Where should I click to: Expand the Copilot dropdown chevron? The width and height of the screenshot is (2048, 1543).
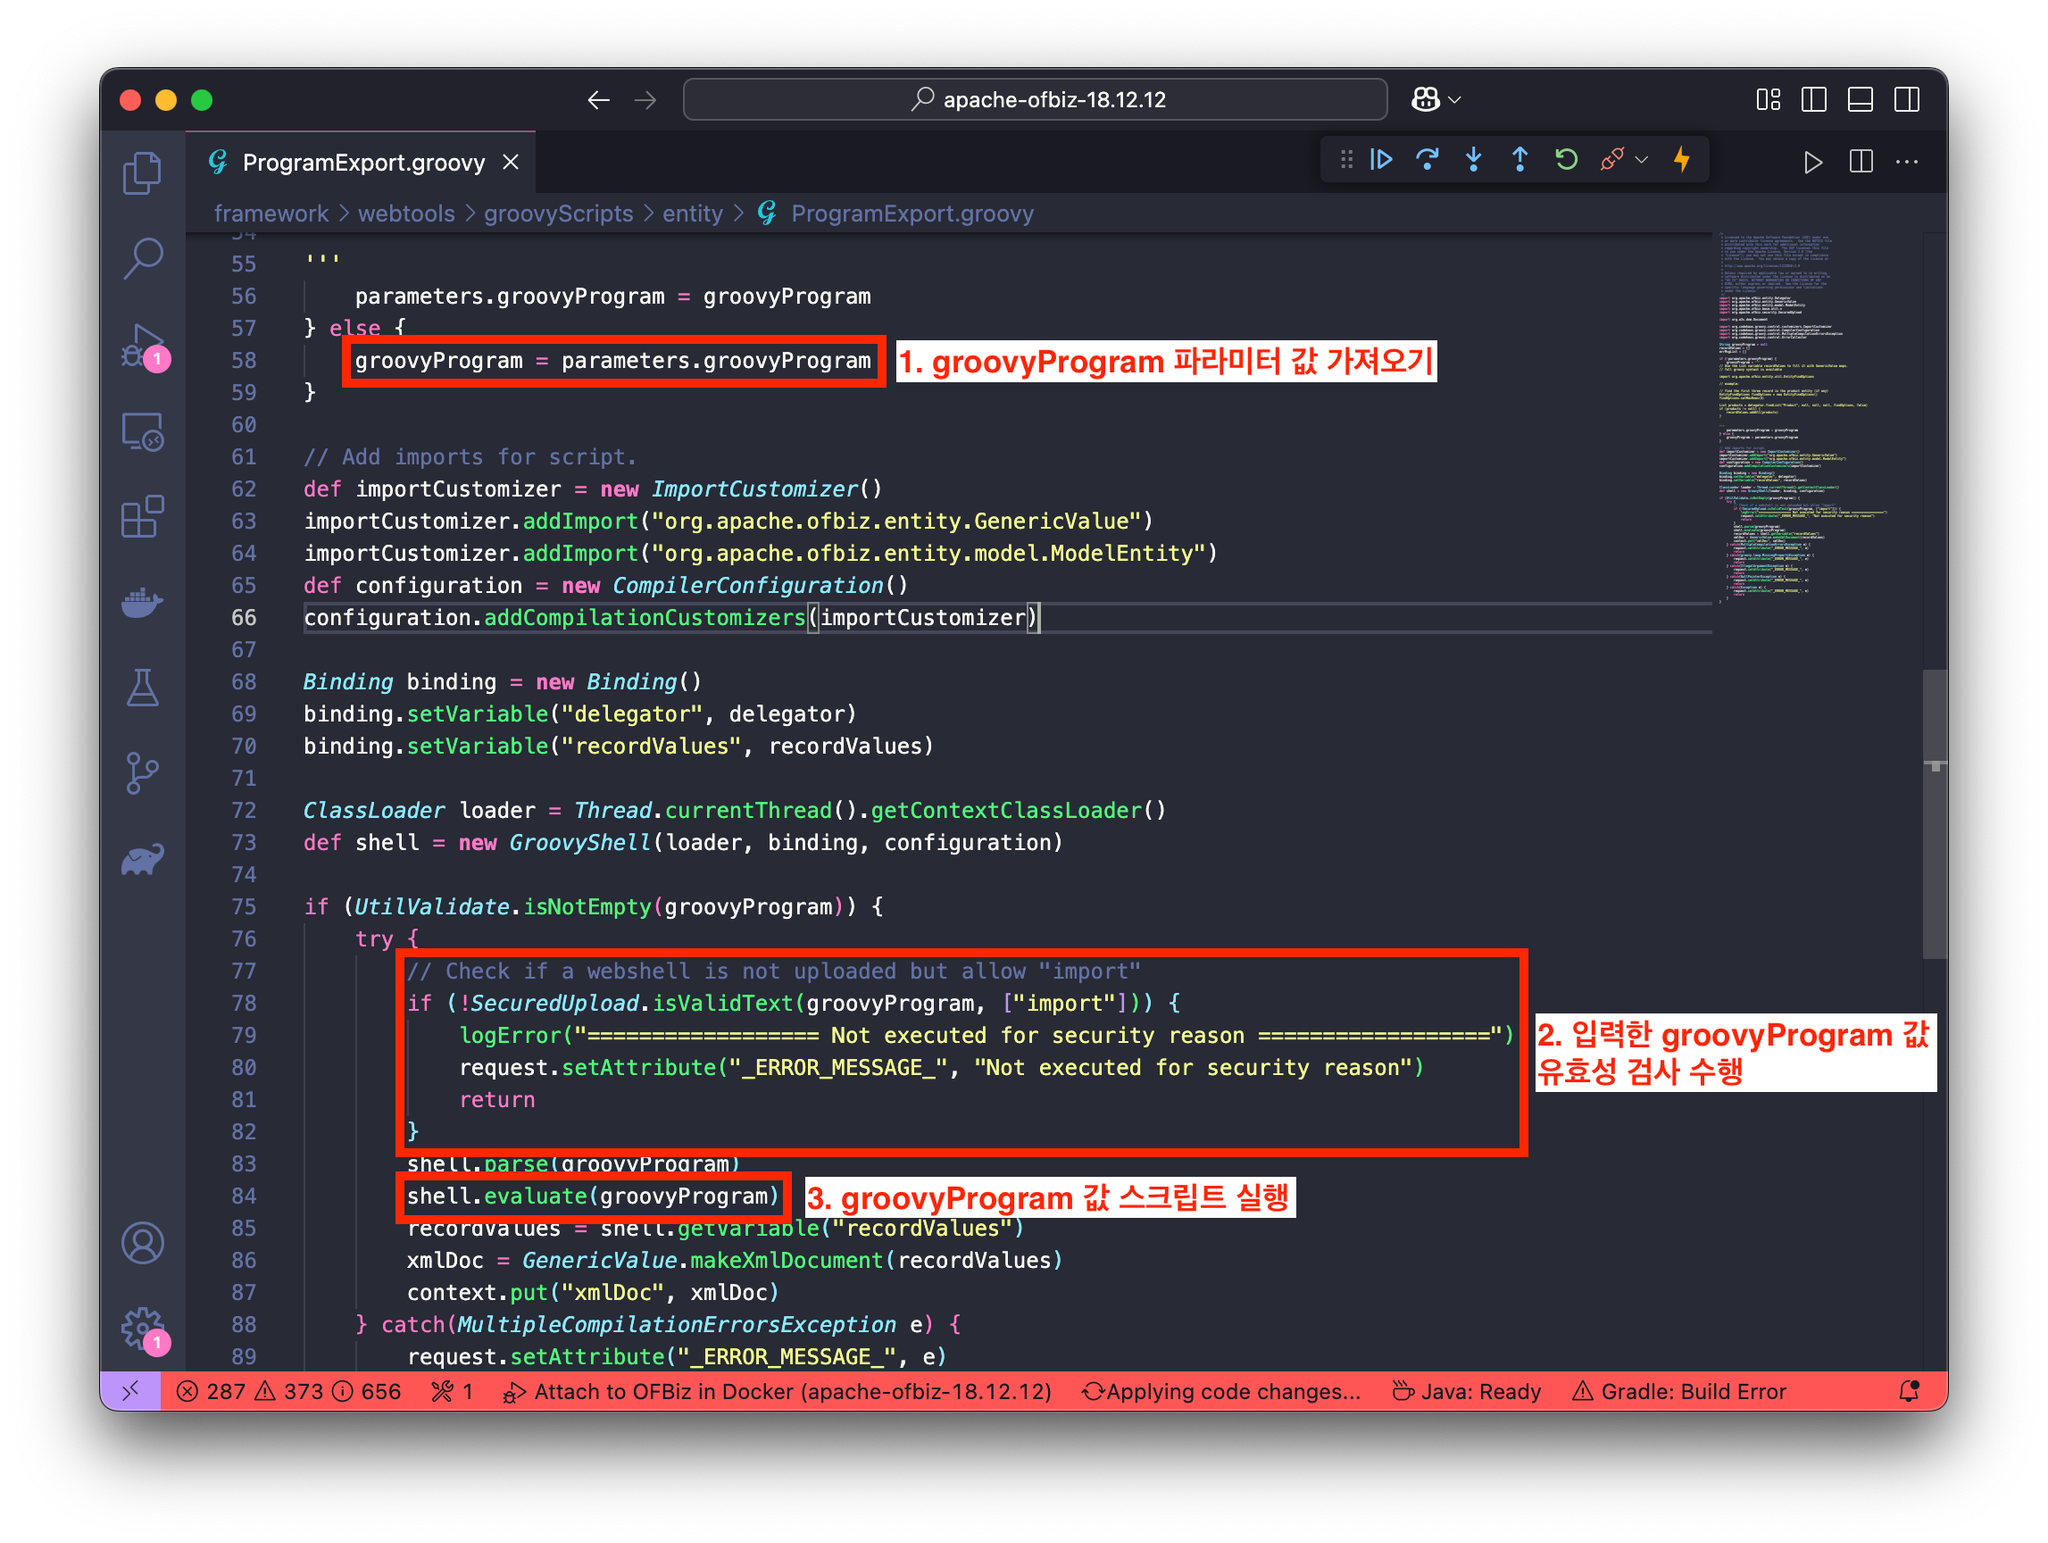pyautogui.click(x=1455, y=100)
